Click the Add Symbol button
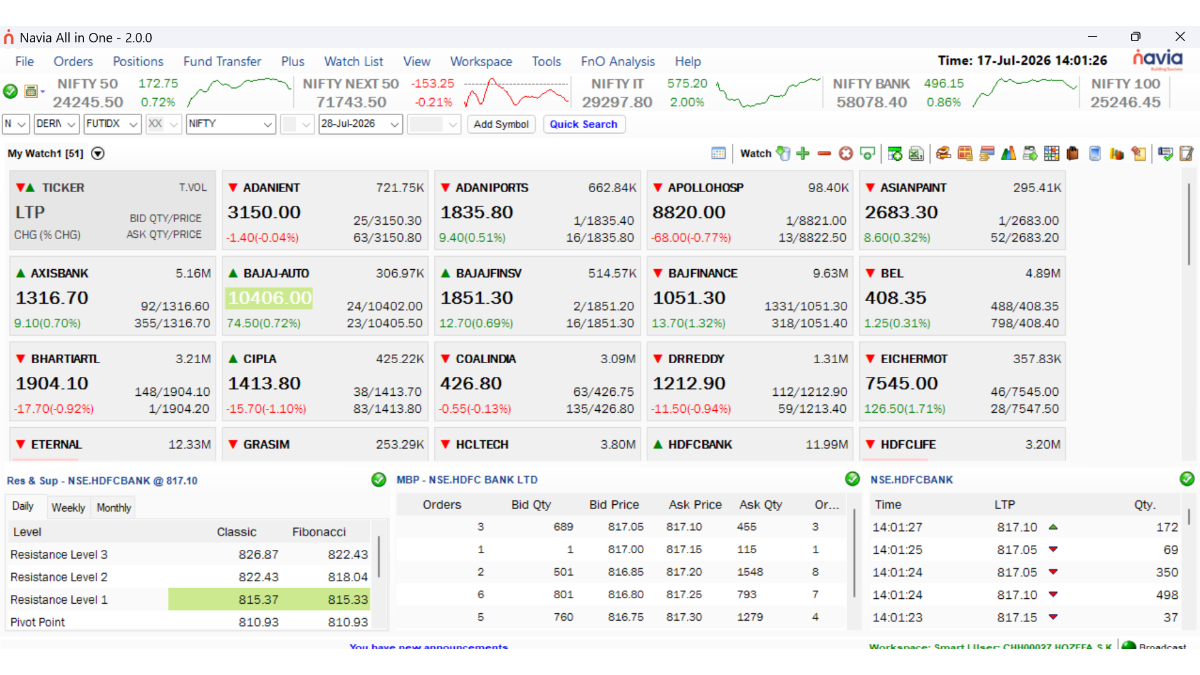The image size is (1200, 675). click(501, 124)
